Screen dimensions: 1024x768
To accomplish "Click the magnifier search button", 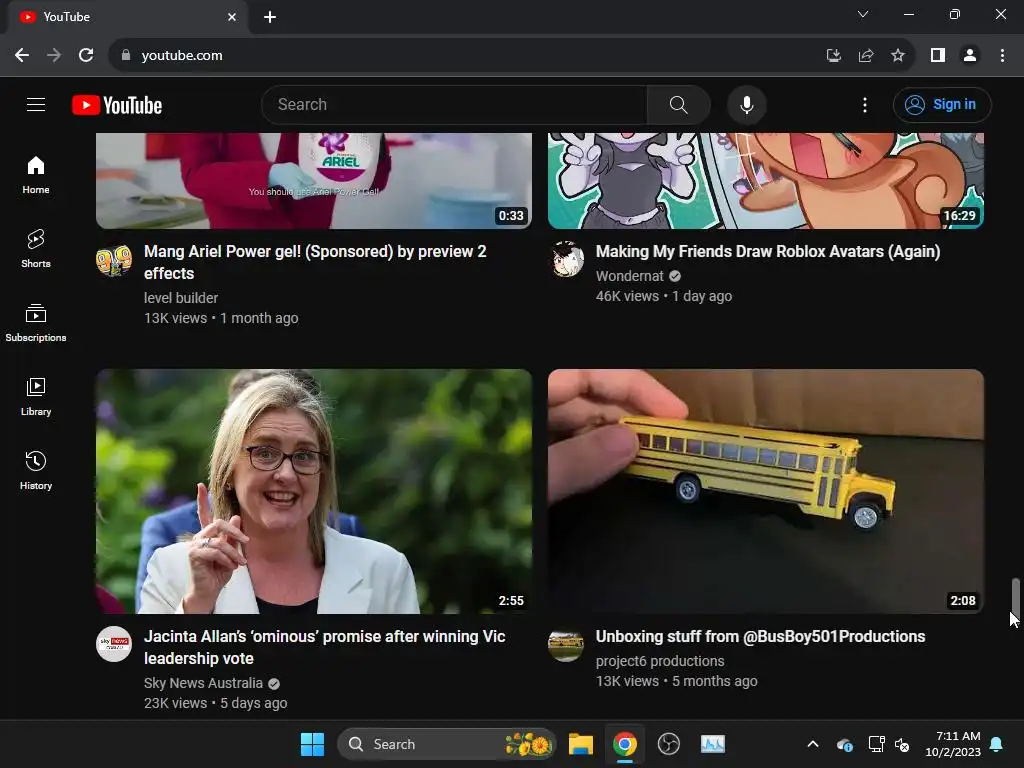I will click(679, 104).
